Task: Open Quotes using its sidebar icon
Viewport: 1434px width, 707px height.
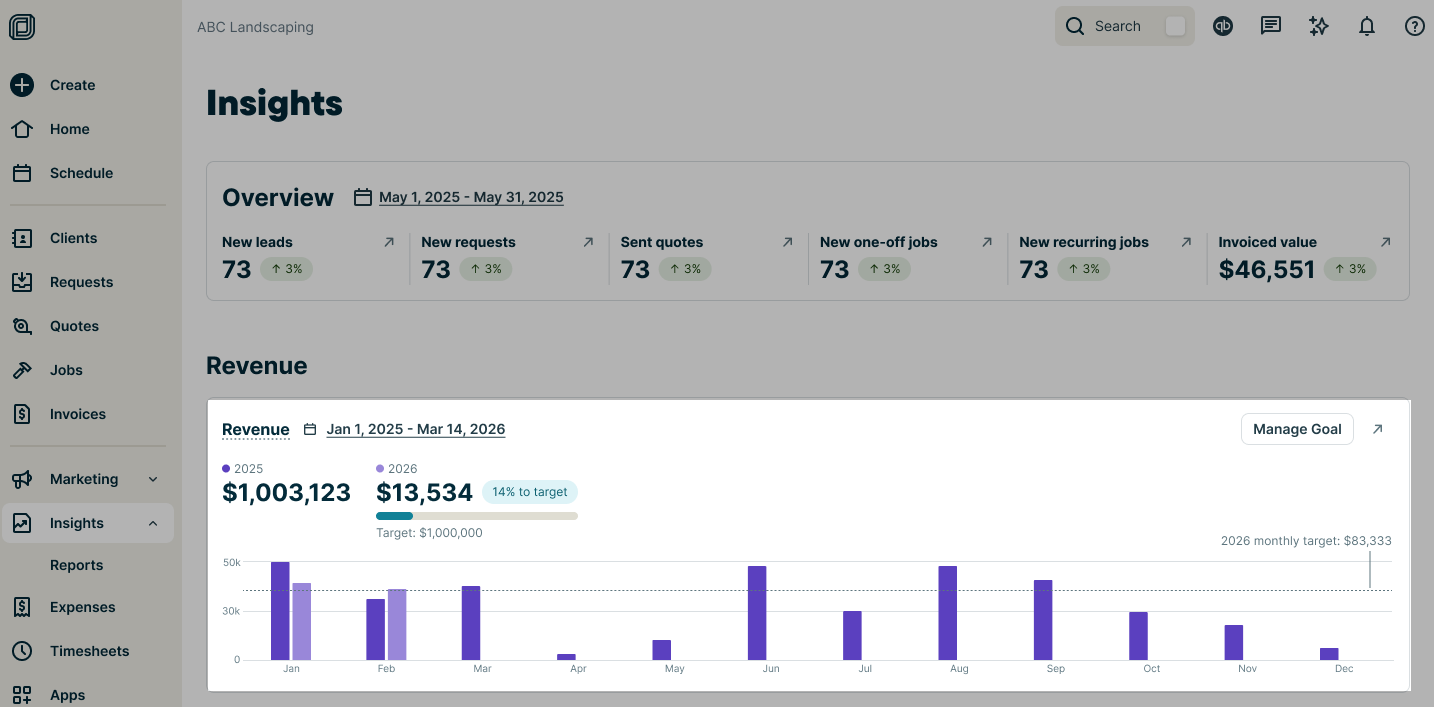Action: 21,325
